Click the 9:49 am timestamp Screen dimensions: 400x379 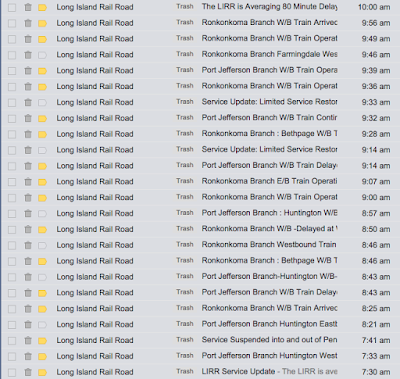tap(376, 39)
